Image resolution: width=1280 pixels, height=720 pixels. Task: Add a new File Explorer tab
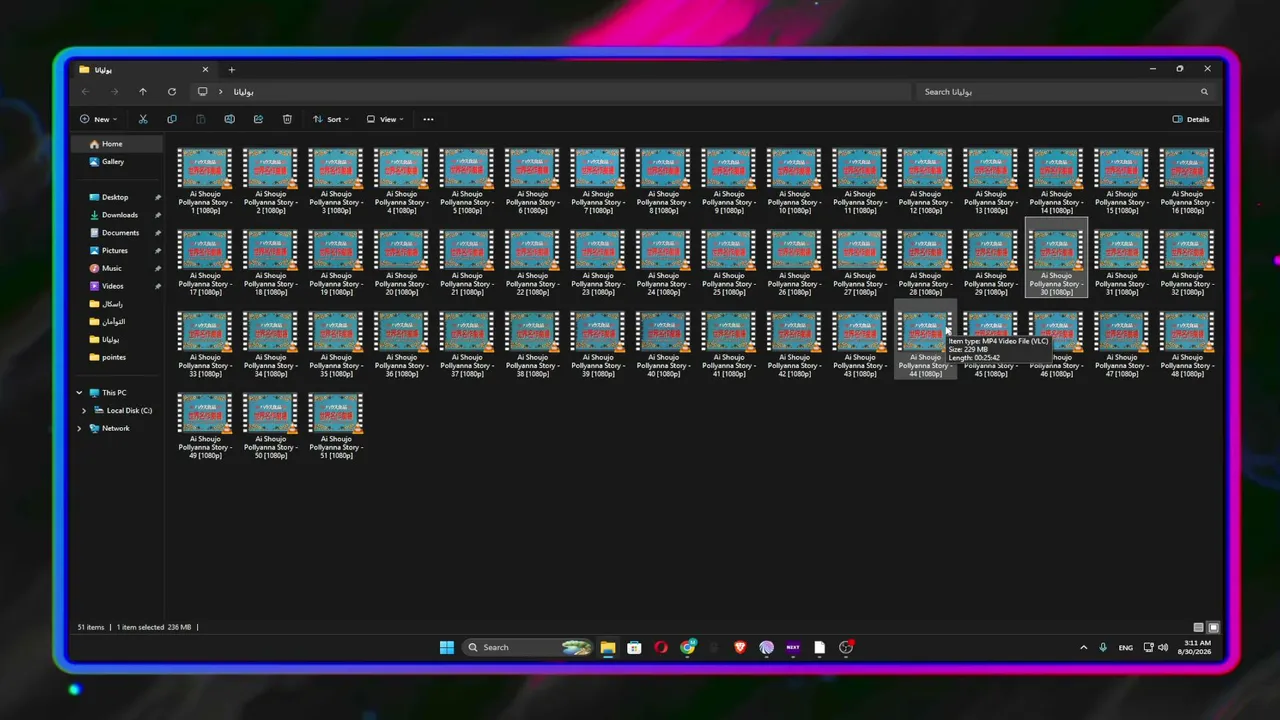pos(231,70)
